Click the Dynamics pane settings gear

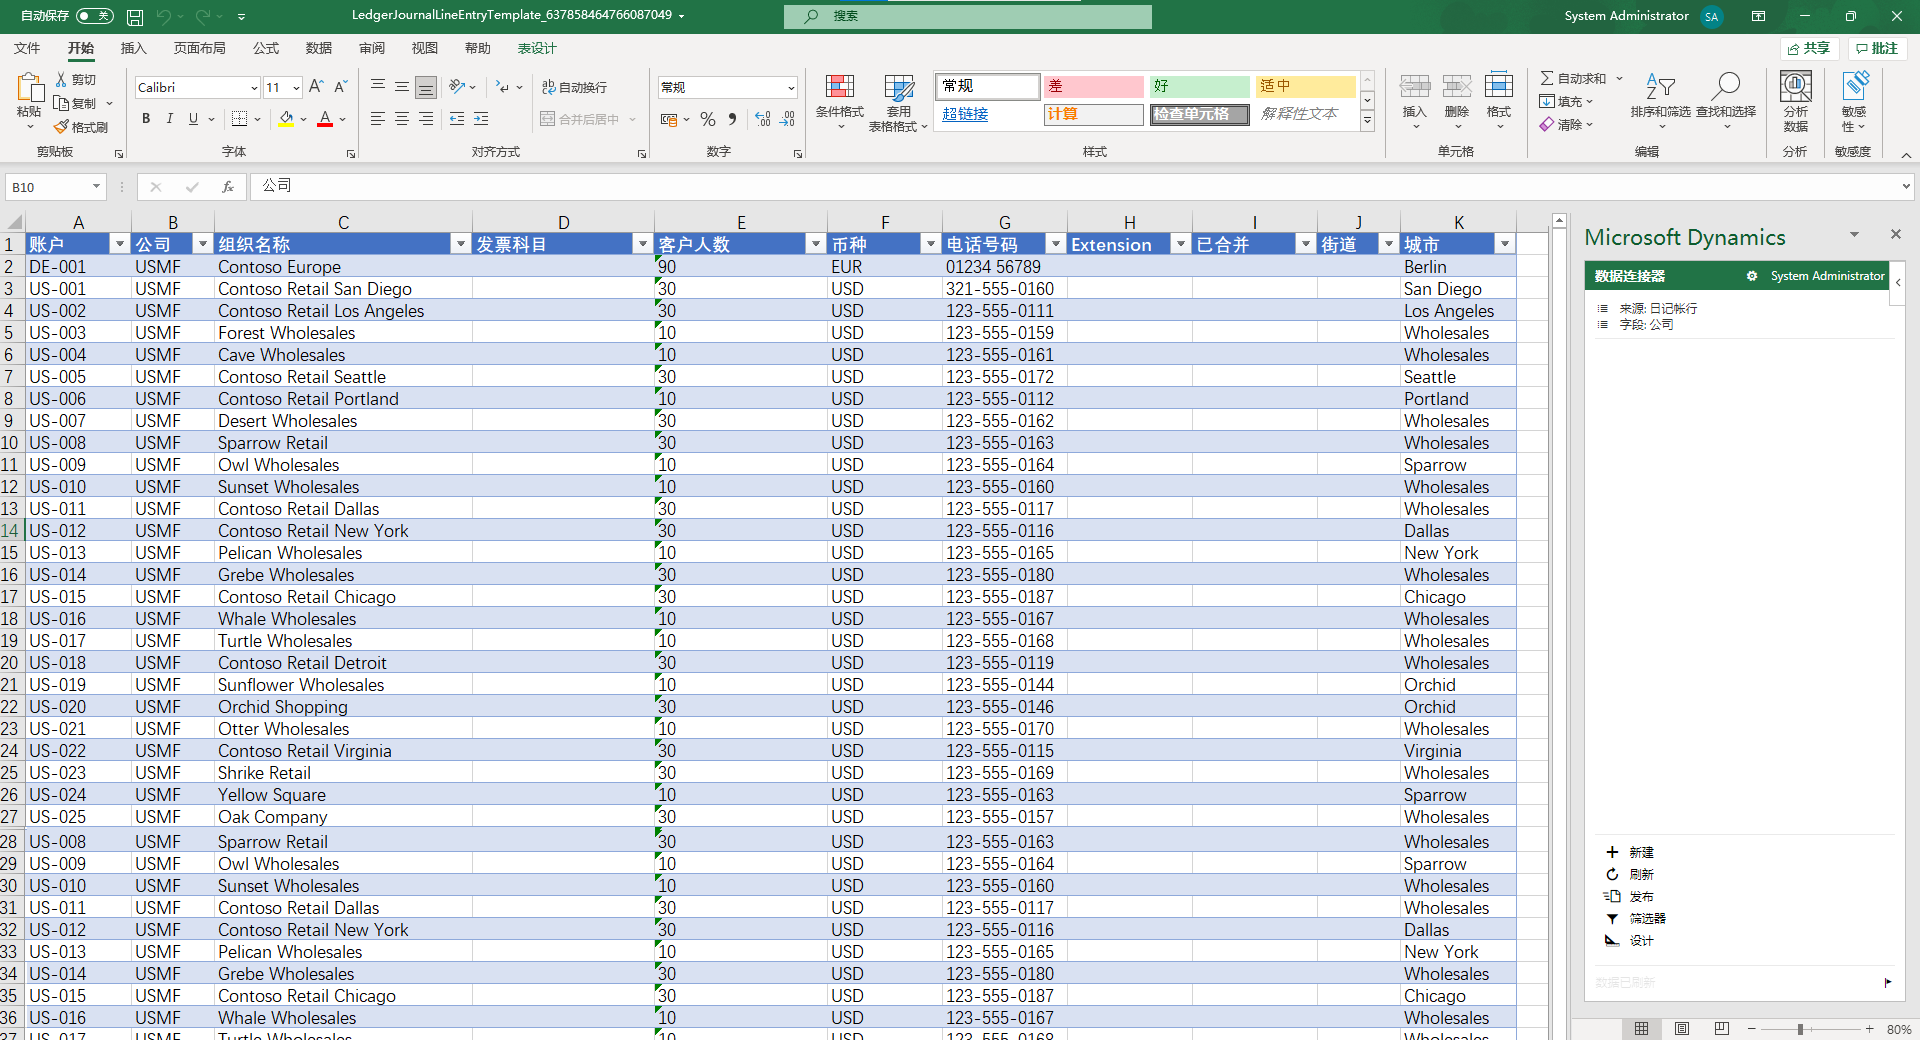[x=1752, y=276]
